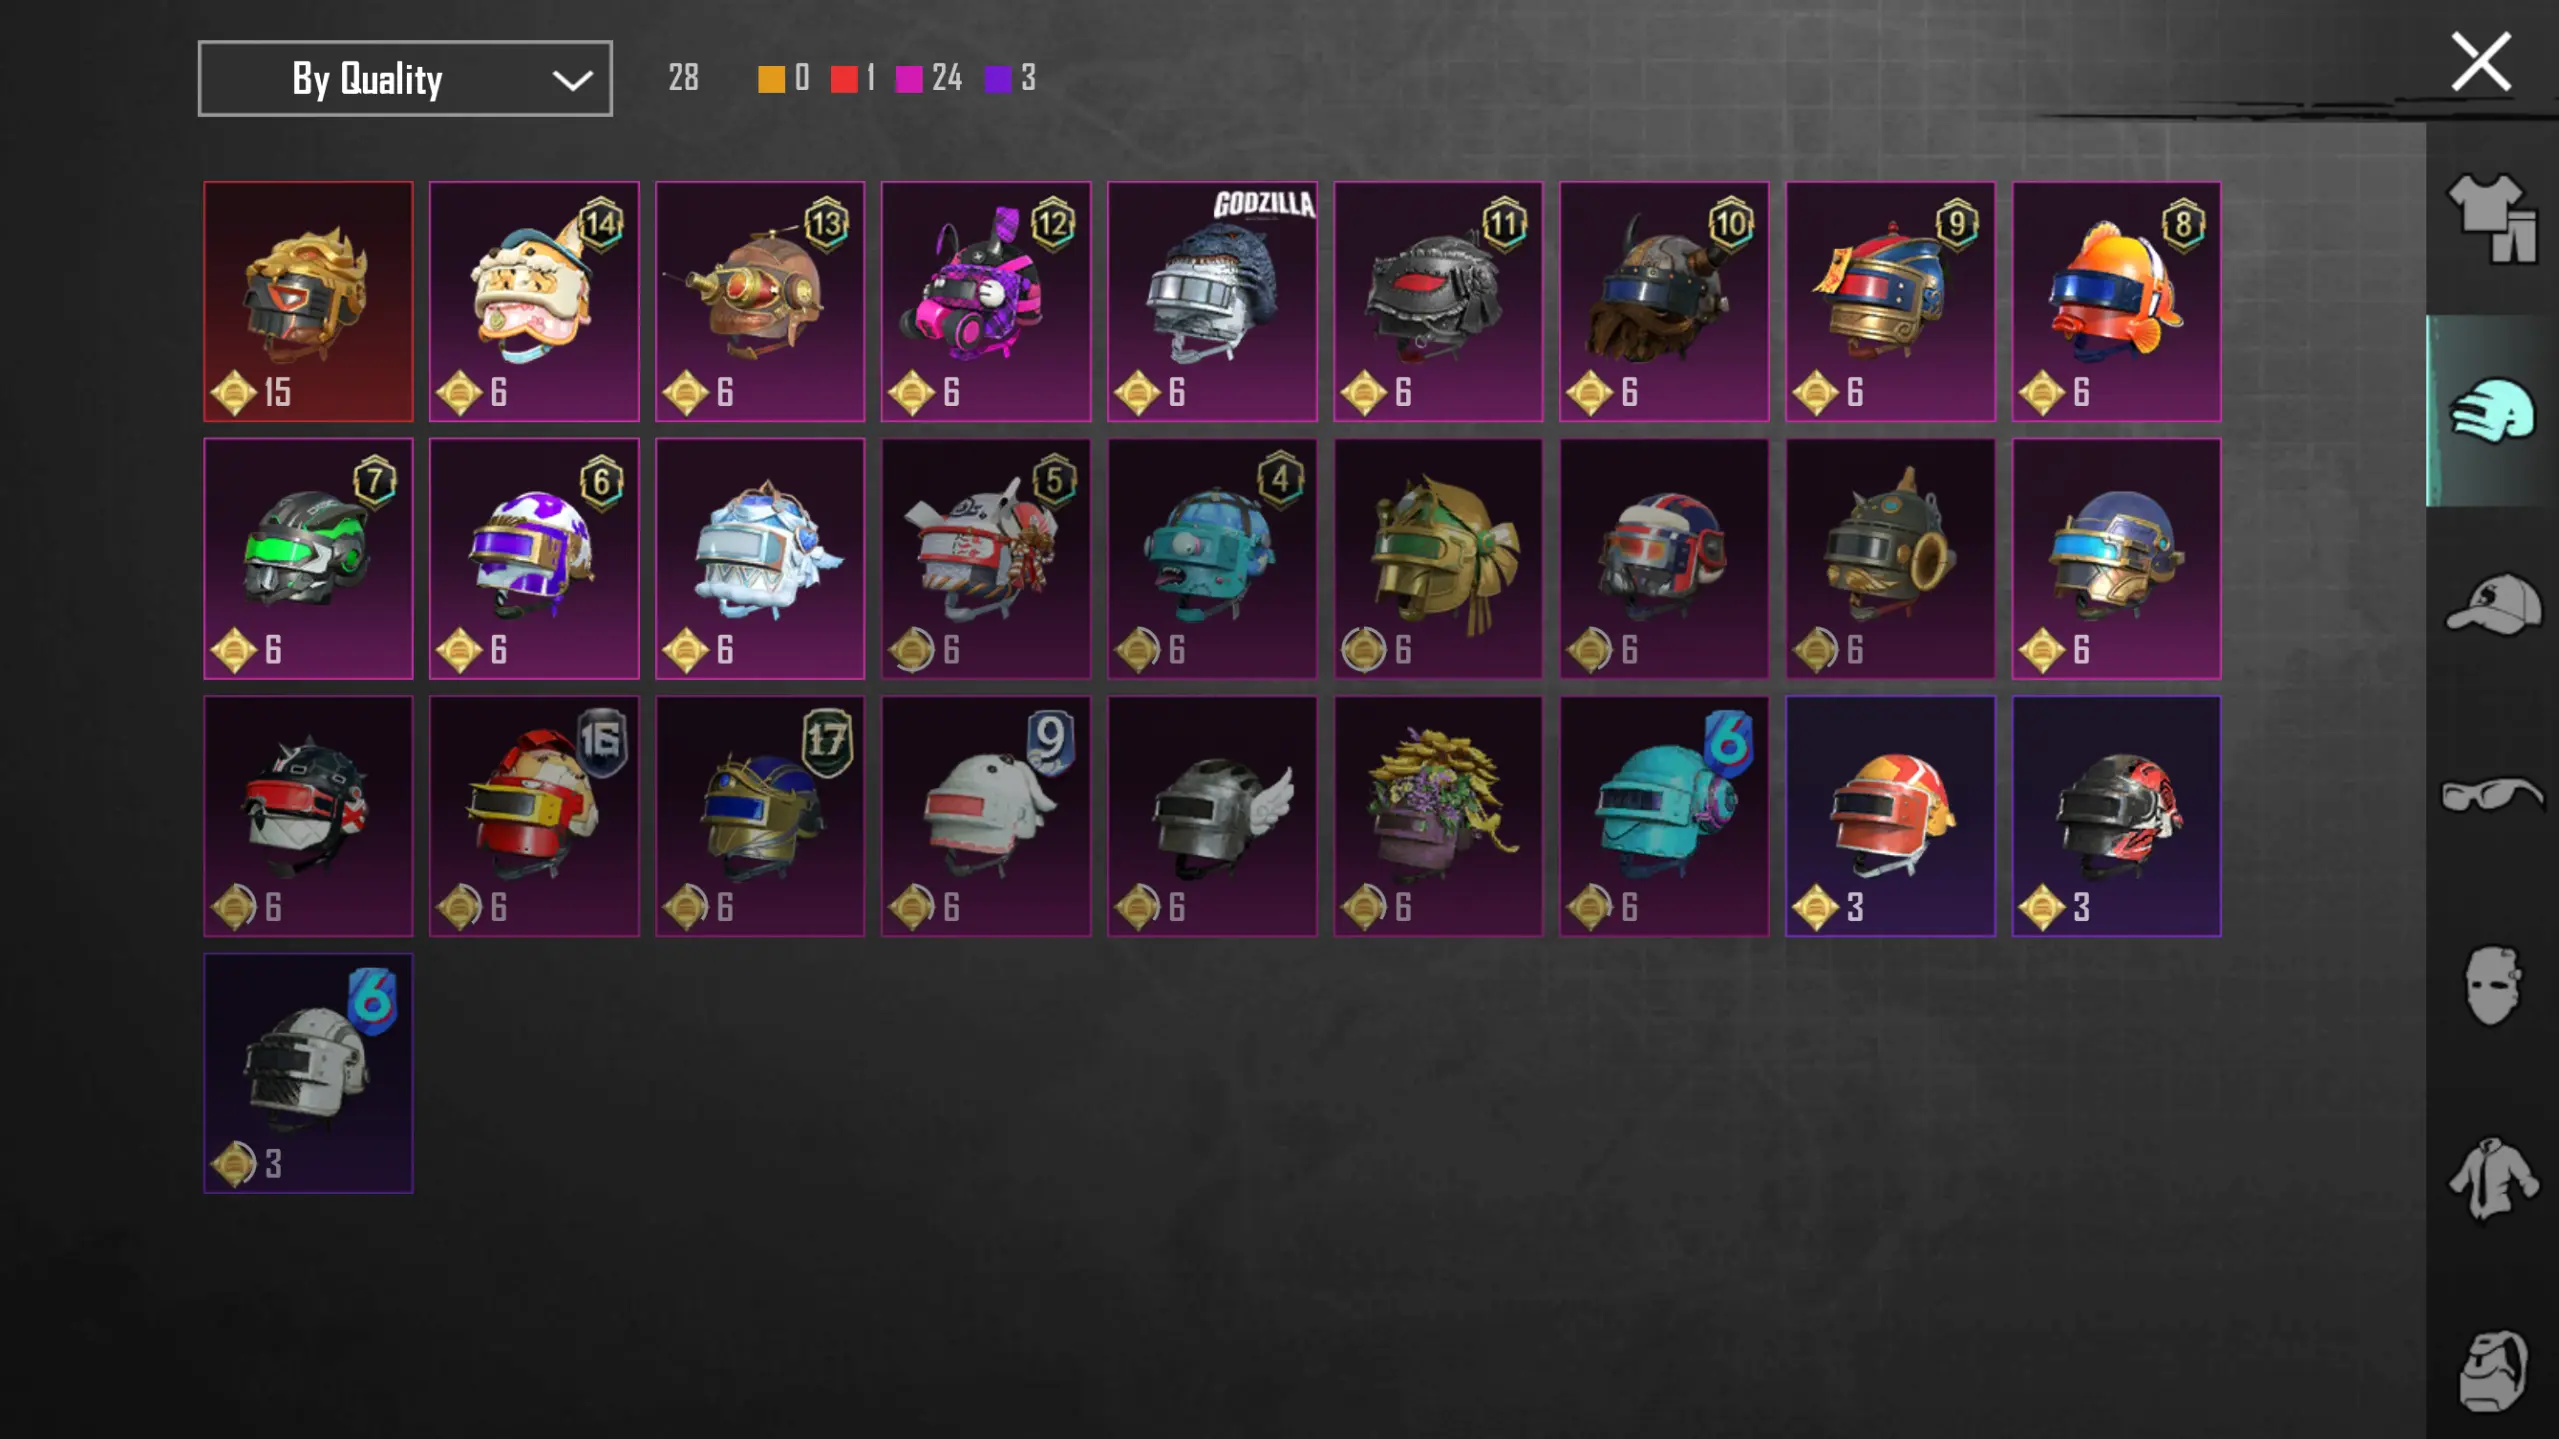Select the orange fish helmet with badge 8
2559x1439 pixels.
pos(2116,301)
